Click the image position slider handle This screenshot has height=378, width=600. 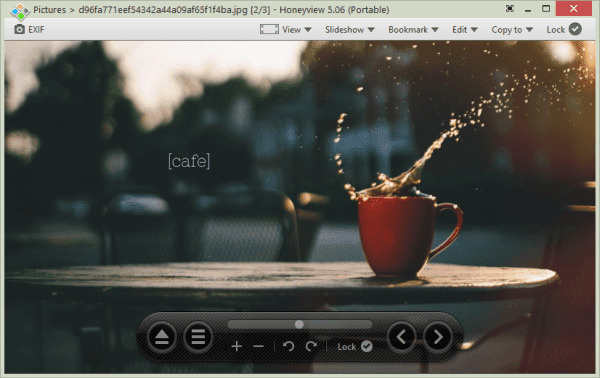click(x=299, y=324)
